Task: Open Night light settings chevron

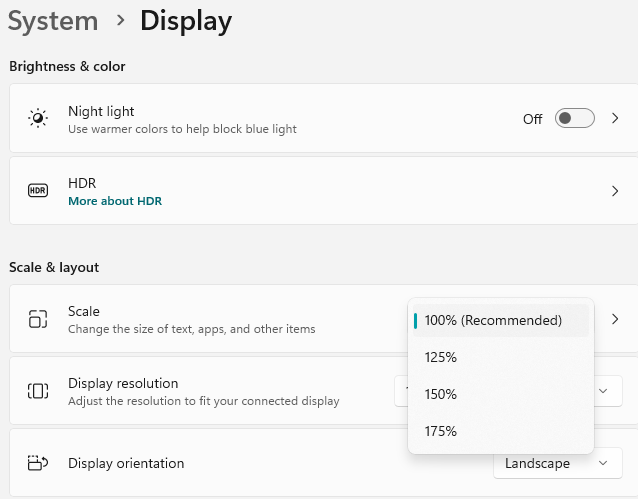Action: click(x=615, y=119)
